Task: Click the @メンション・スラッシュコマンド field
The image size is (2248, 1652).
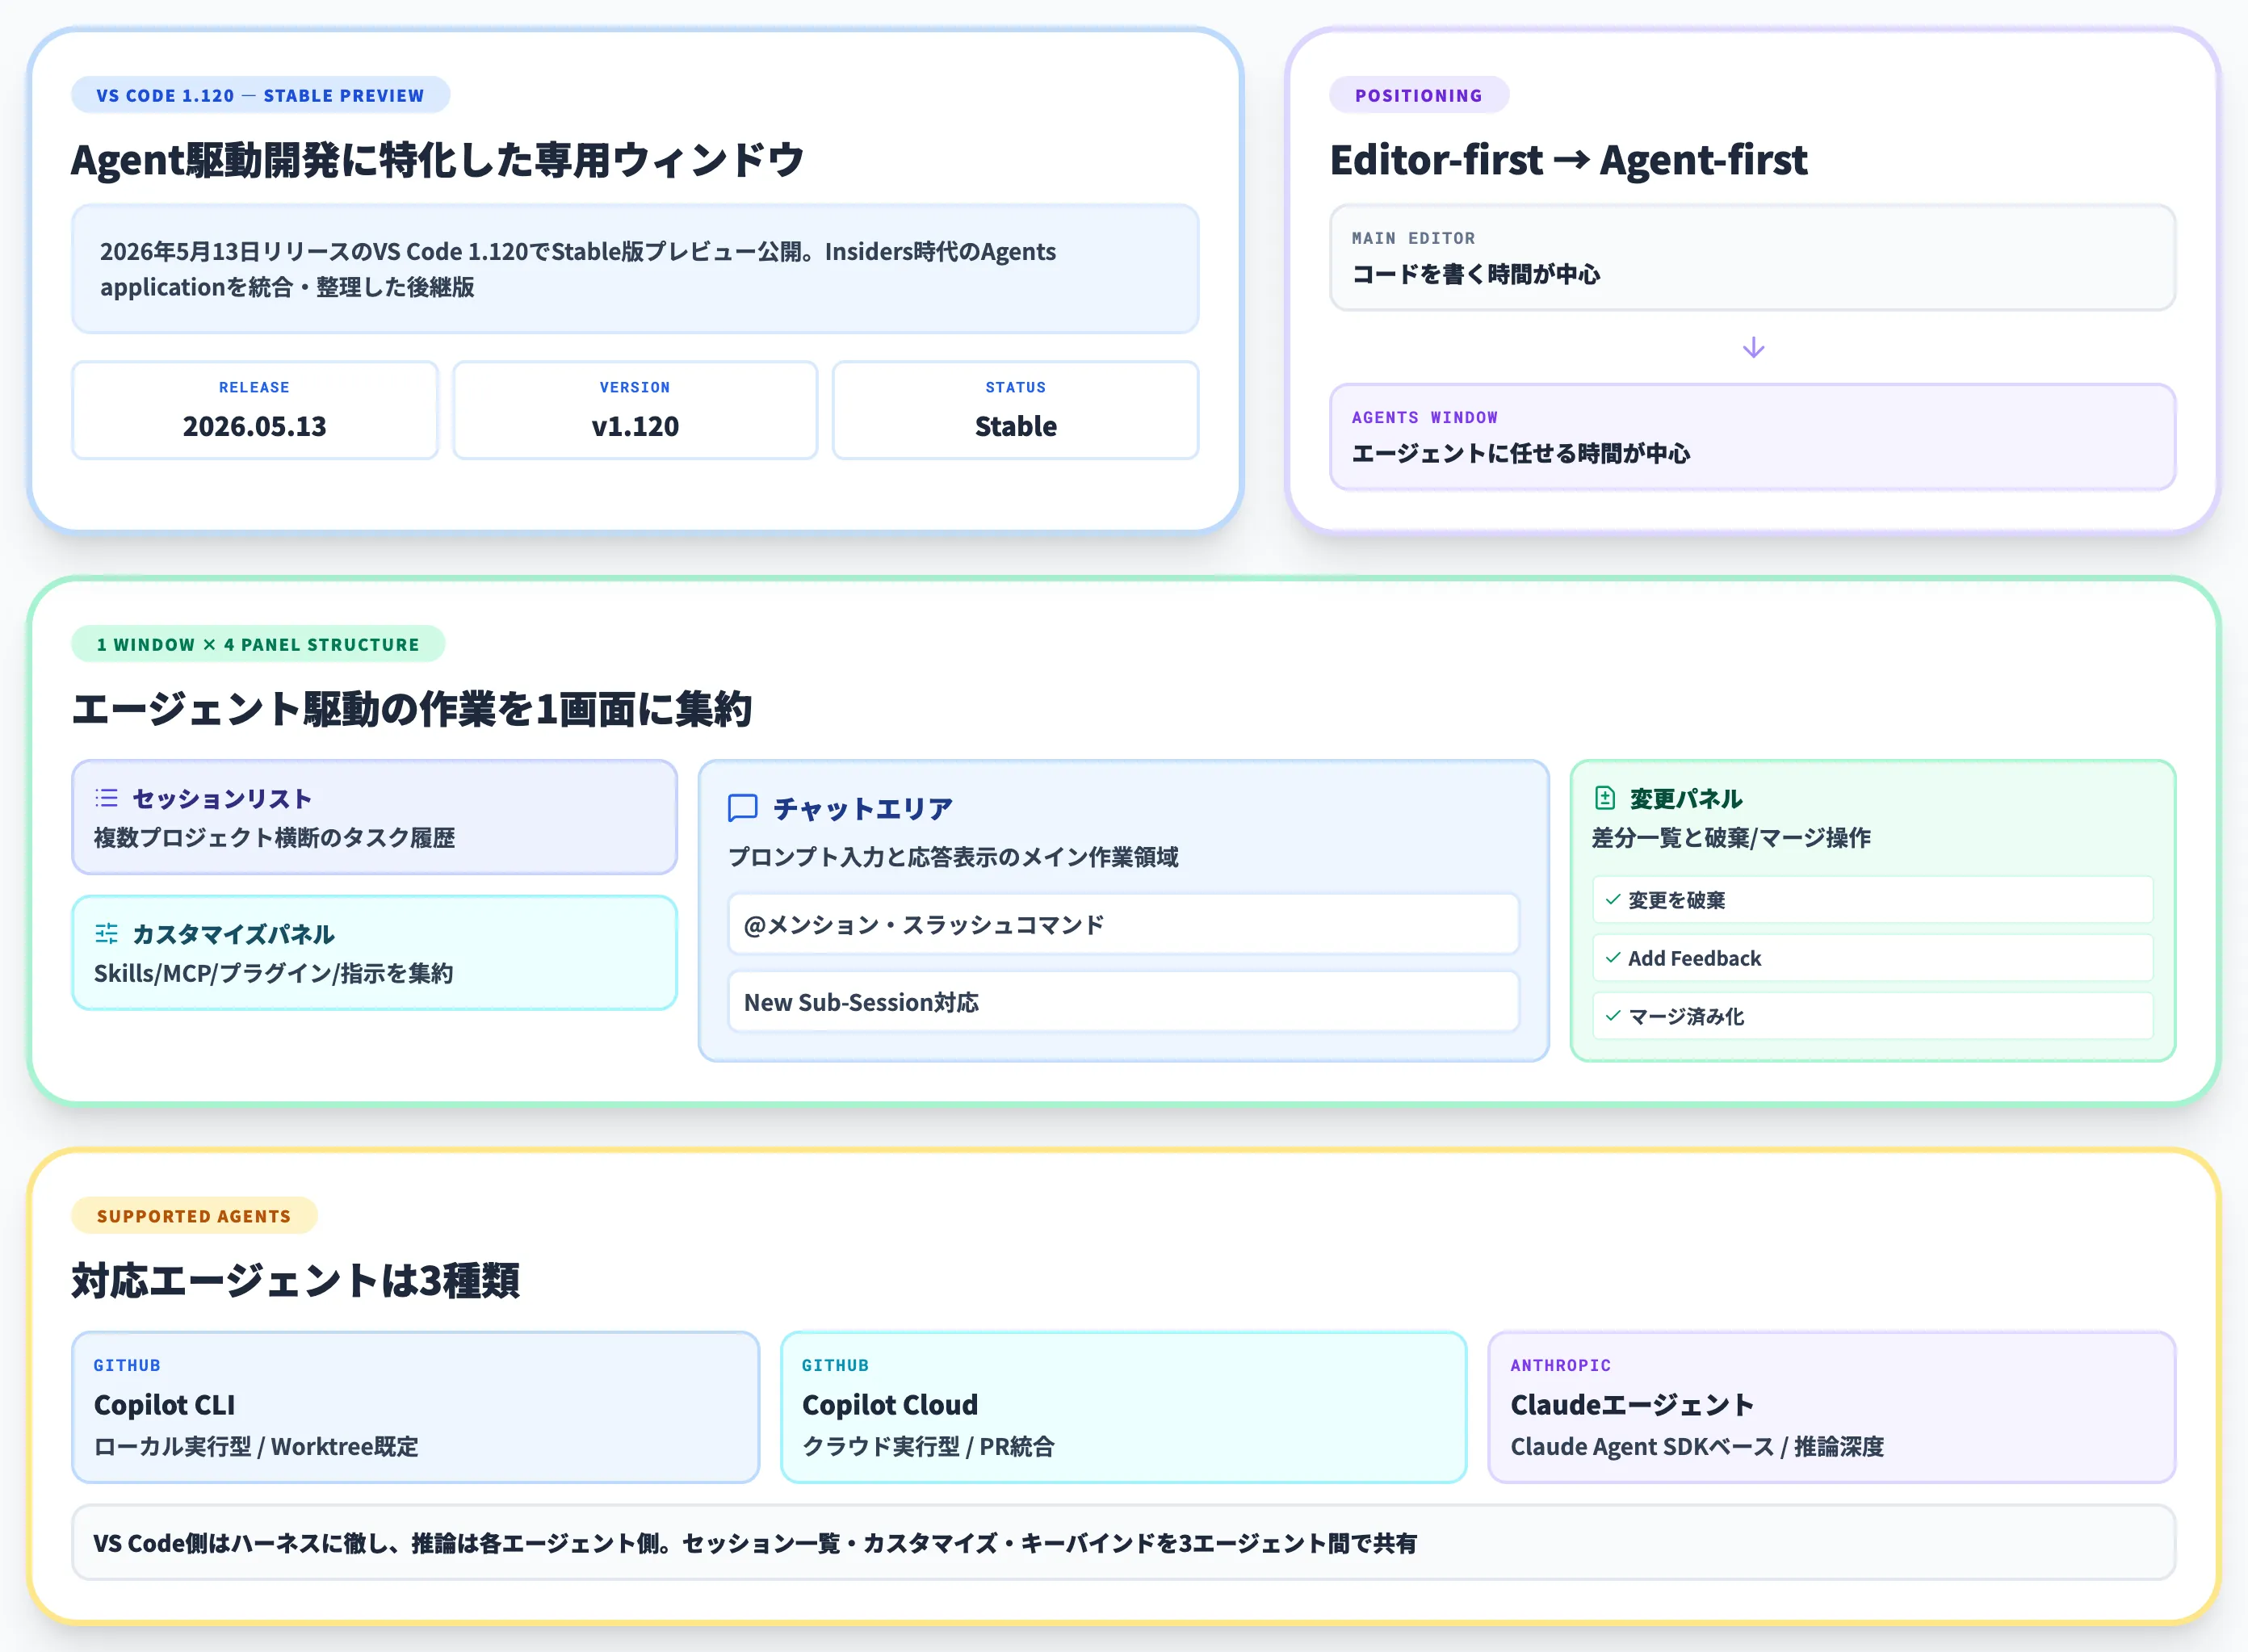Action: tap(1123, 924)
